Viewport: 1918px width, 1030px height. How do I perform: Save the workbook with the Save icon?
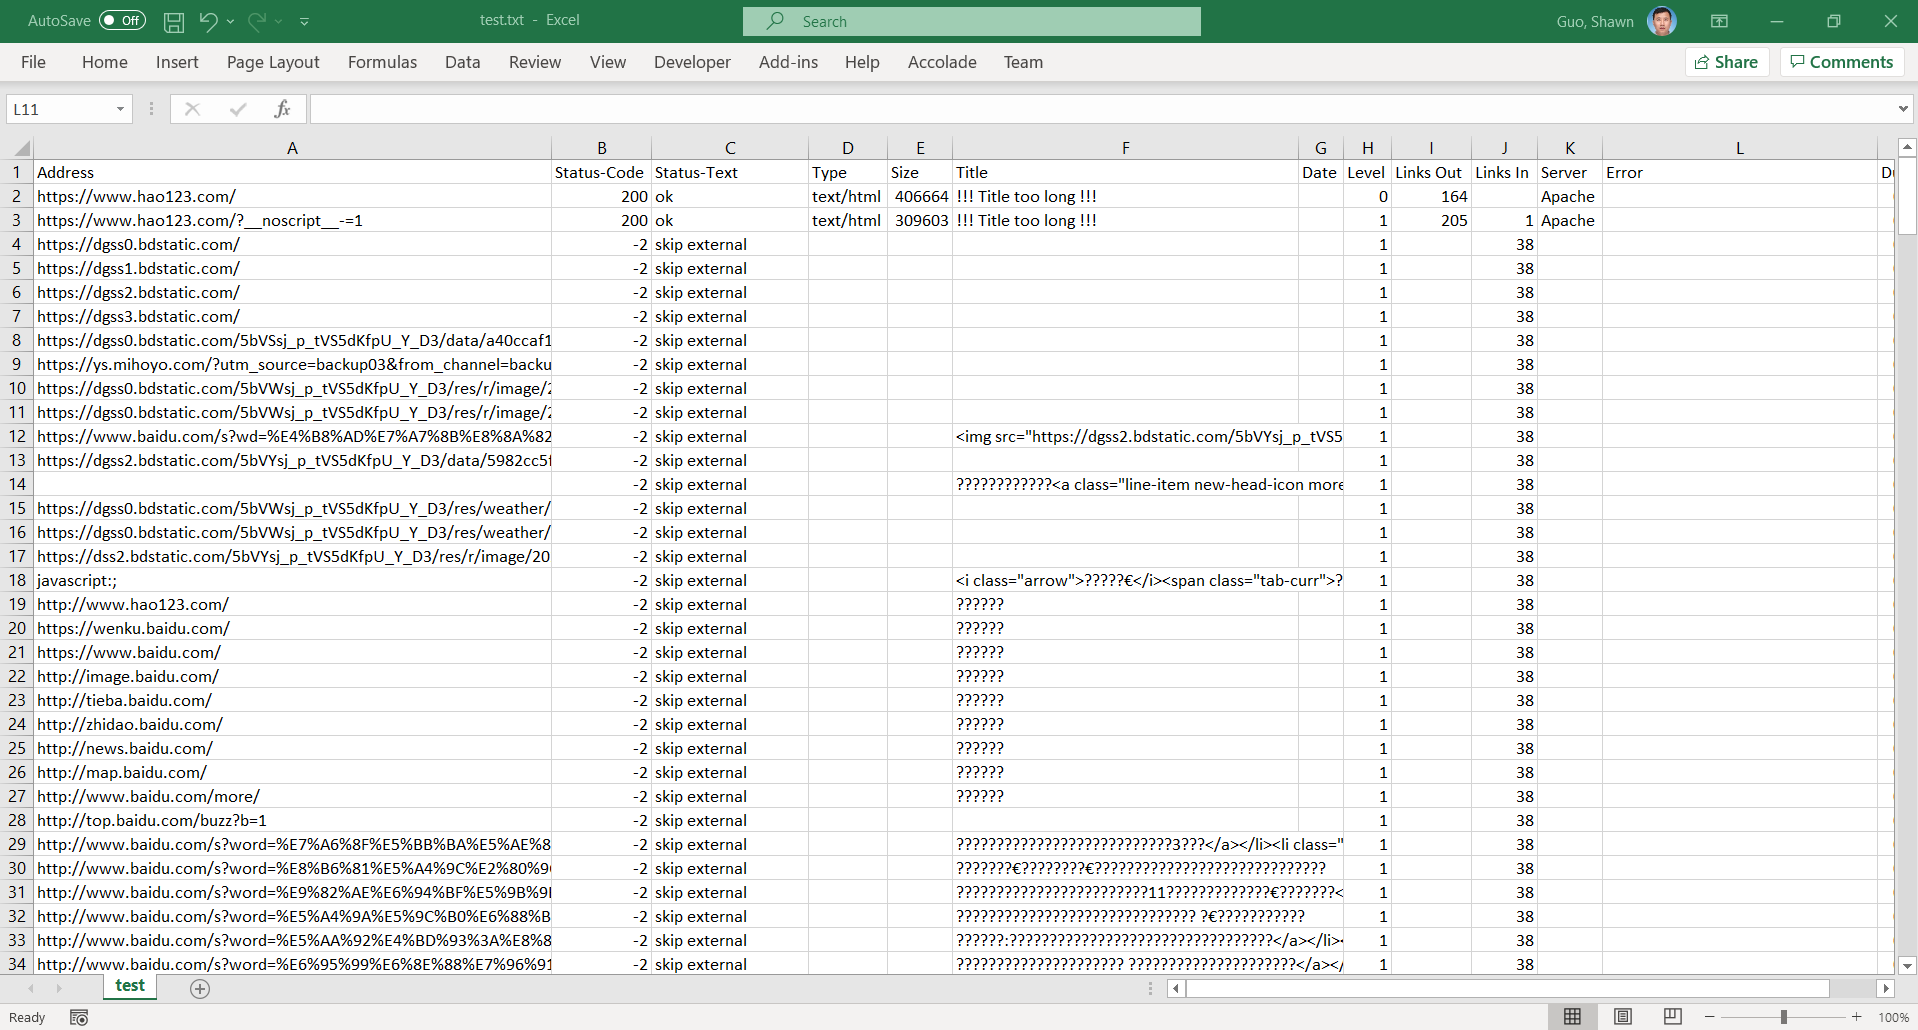(x=174, y=21)
